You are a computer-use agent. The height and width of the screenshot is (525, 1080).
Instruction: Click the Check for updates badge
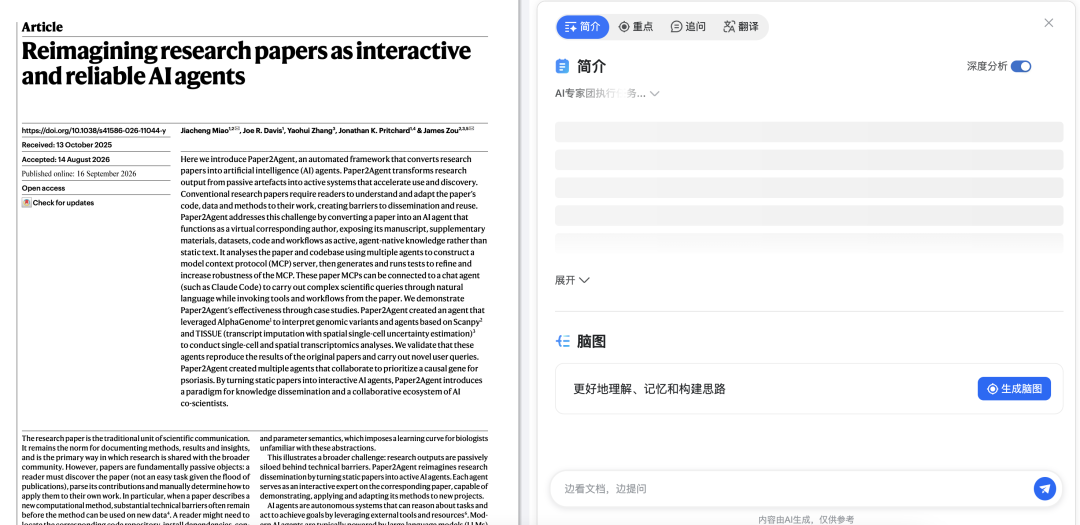click(58, 203)
